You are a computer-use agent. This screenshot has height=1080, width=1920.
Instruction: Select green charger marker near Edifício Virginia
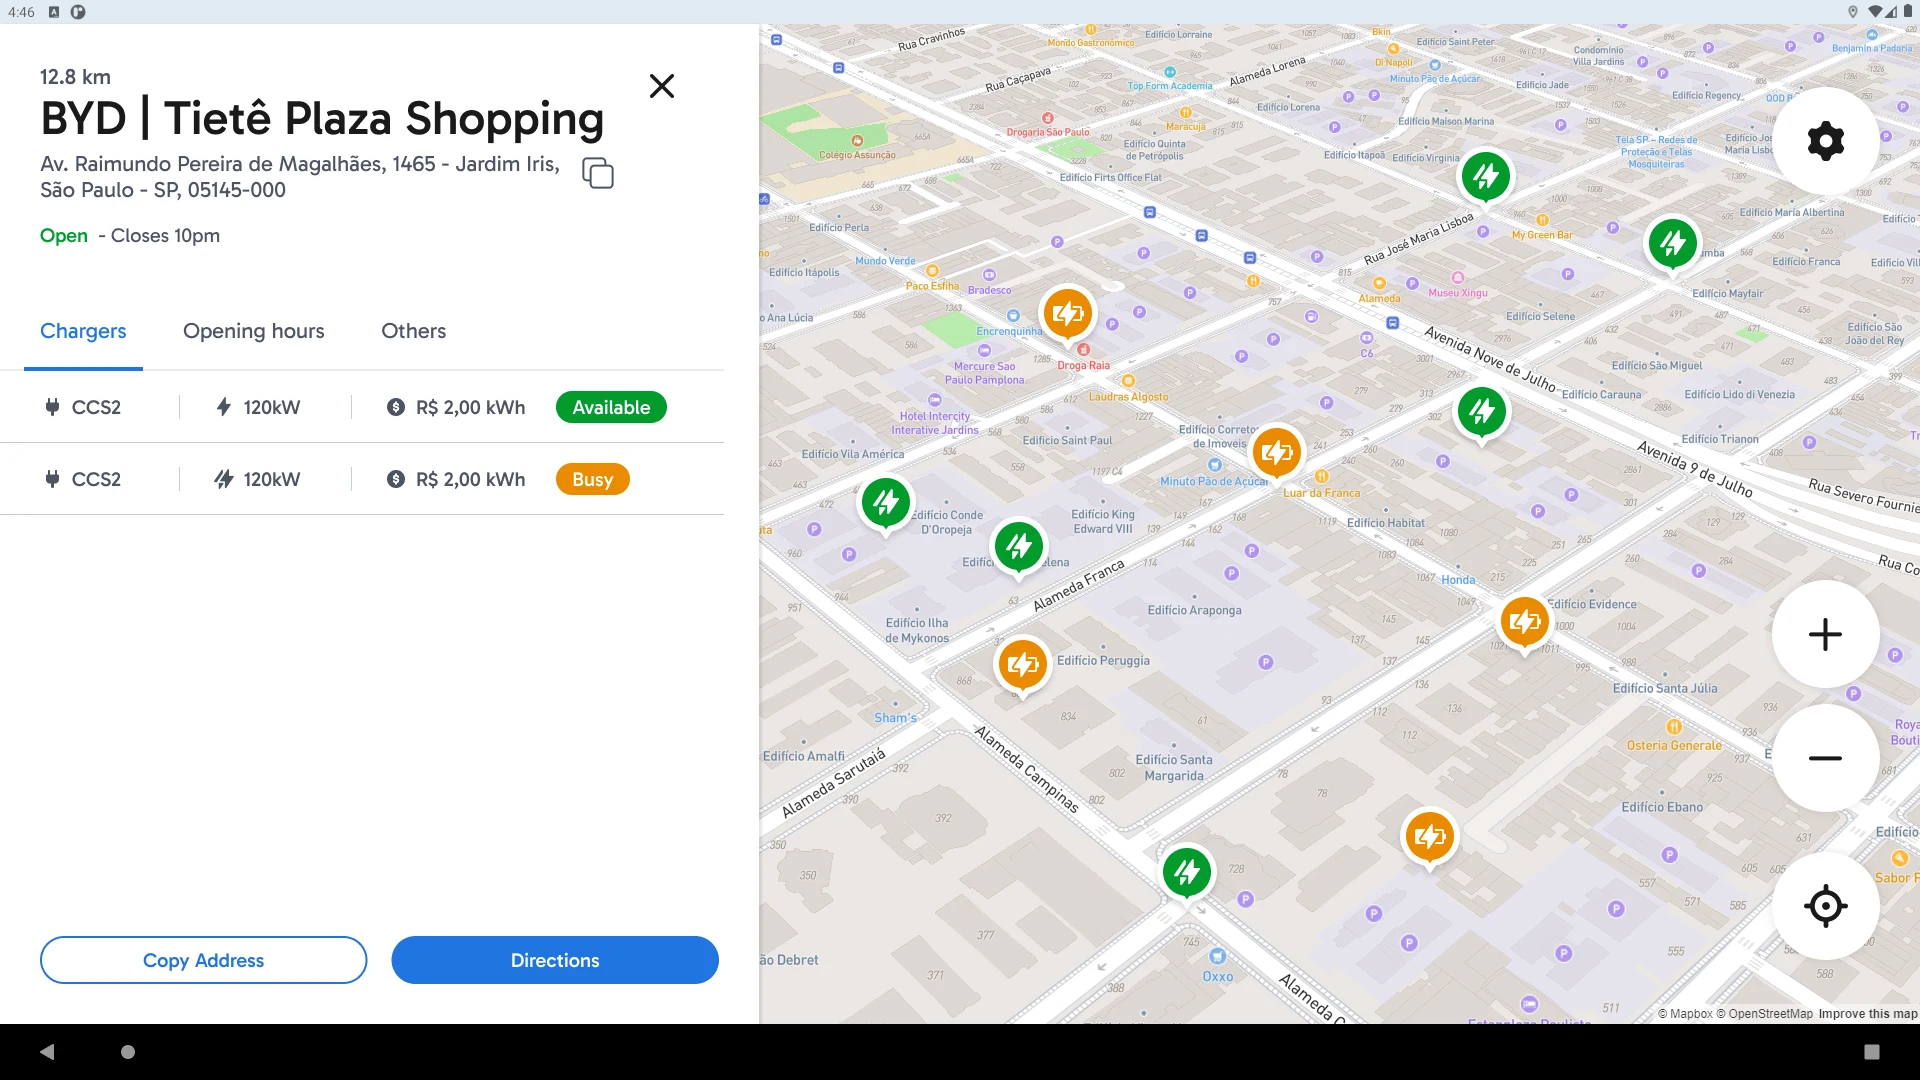[1486, 177]
